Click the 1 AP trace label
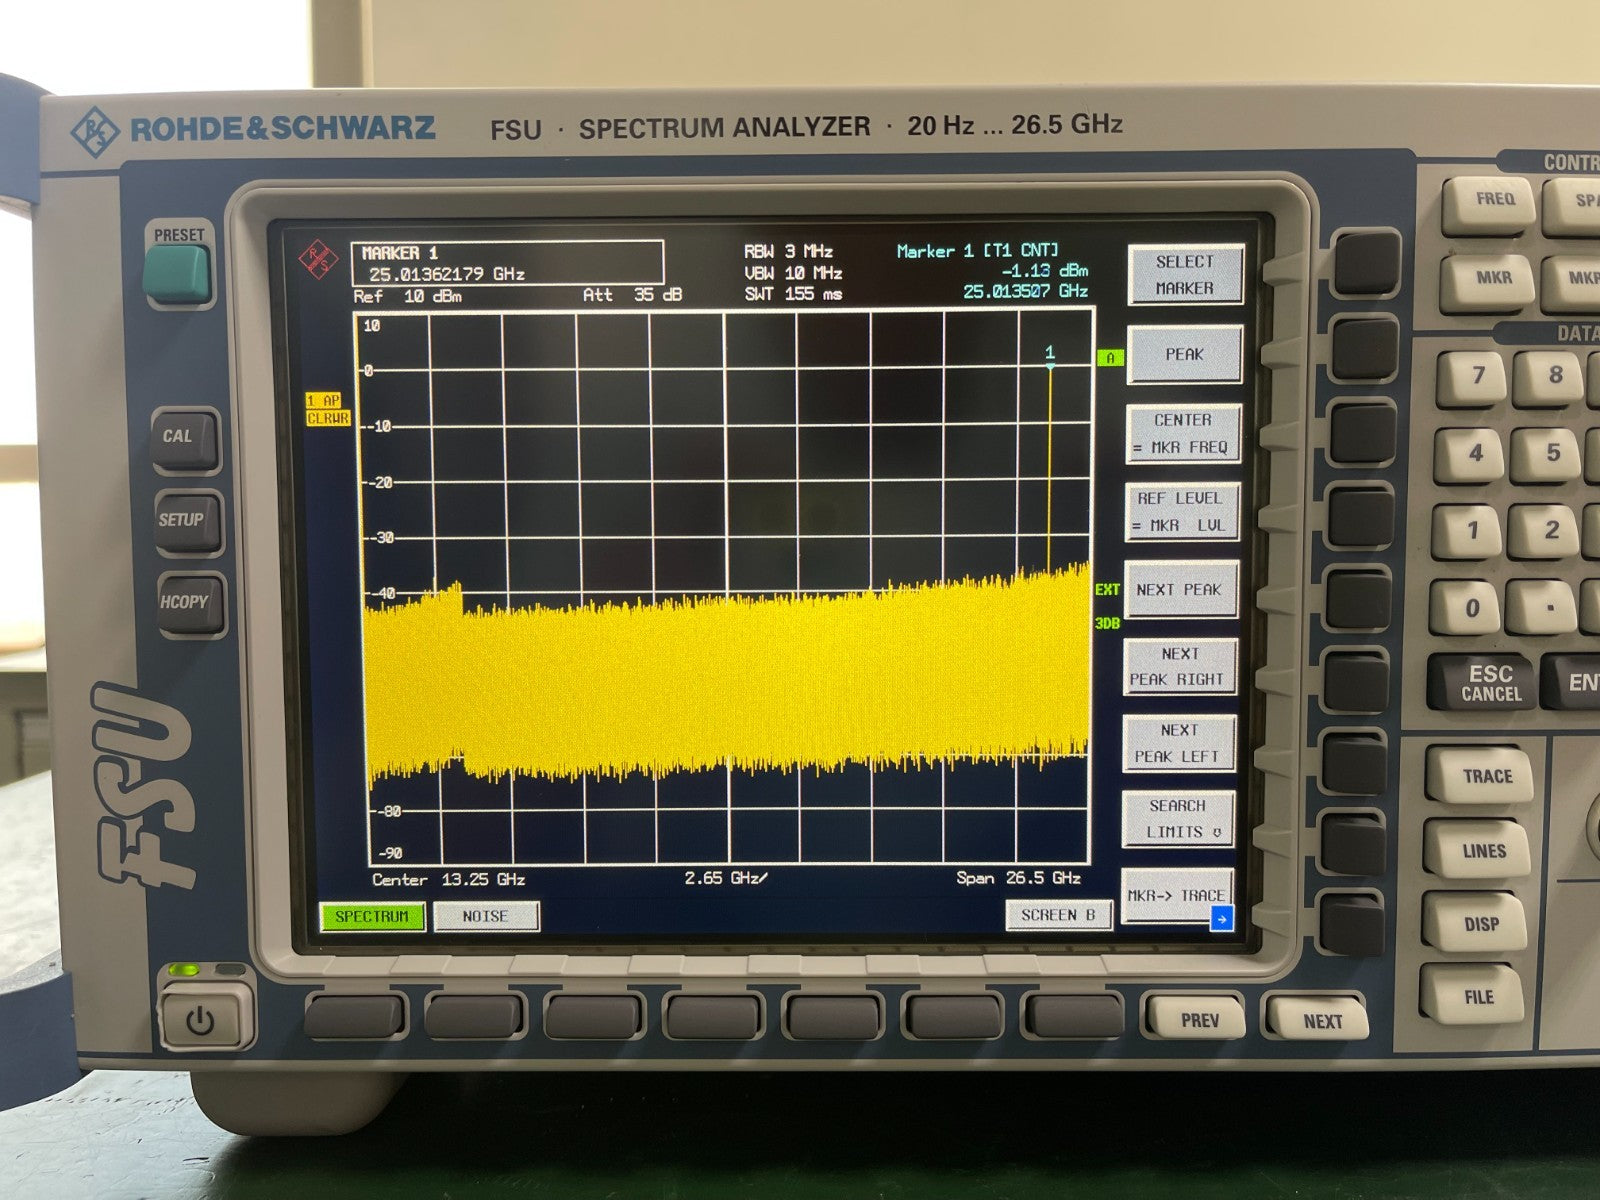Viewport: 1600px width, 1200px height. pyautogui.click(x=324, y=401)
